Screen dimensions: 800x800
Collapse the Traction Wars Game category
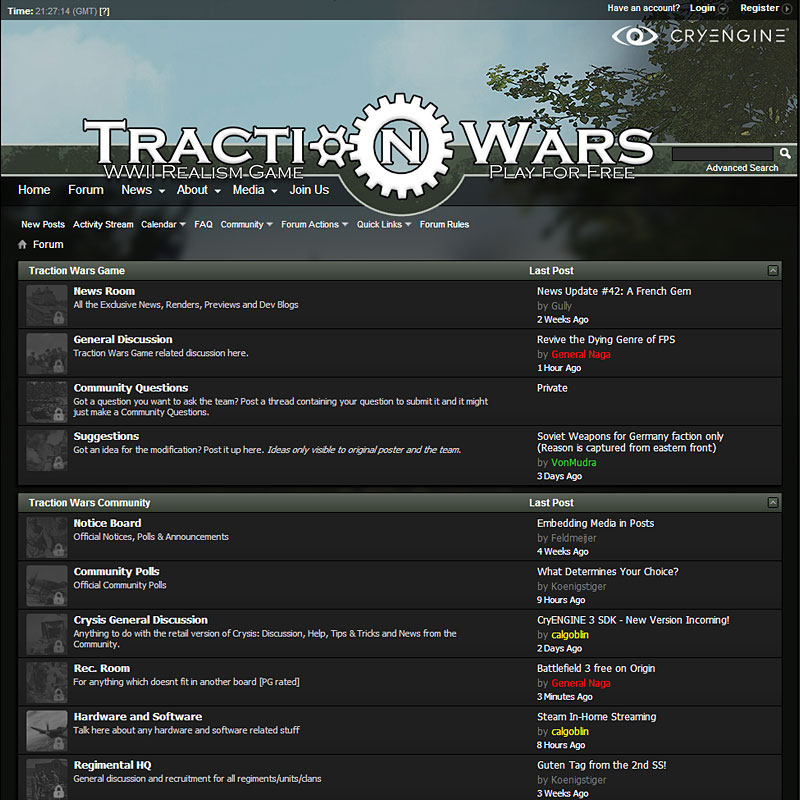point(773,270)
